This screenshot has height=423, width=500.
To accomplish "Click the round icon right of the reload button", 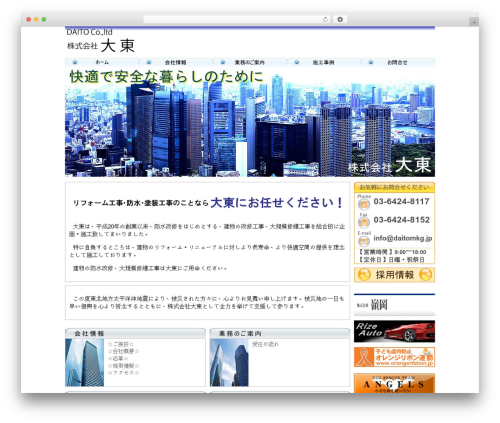I will coord(340,19).
